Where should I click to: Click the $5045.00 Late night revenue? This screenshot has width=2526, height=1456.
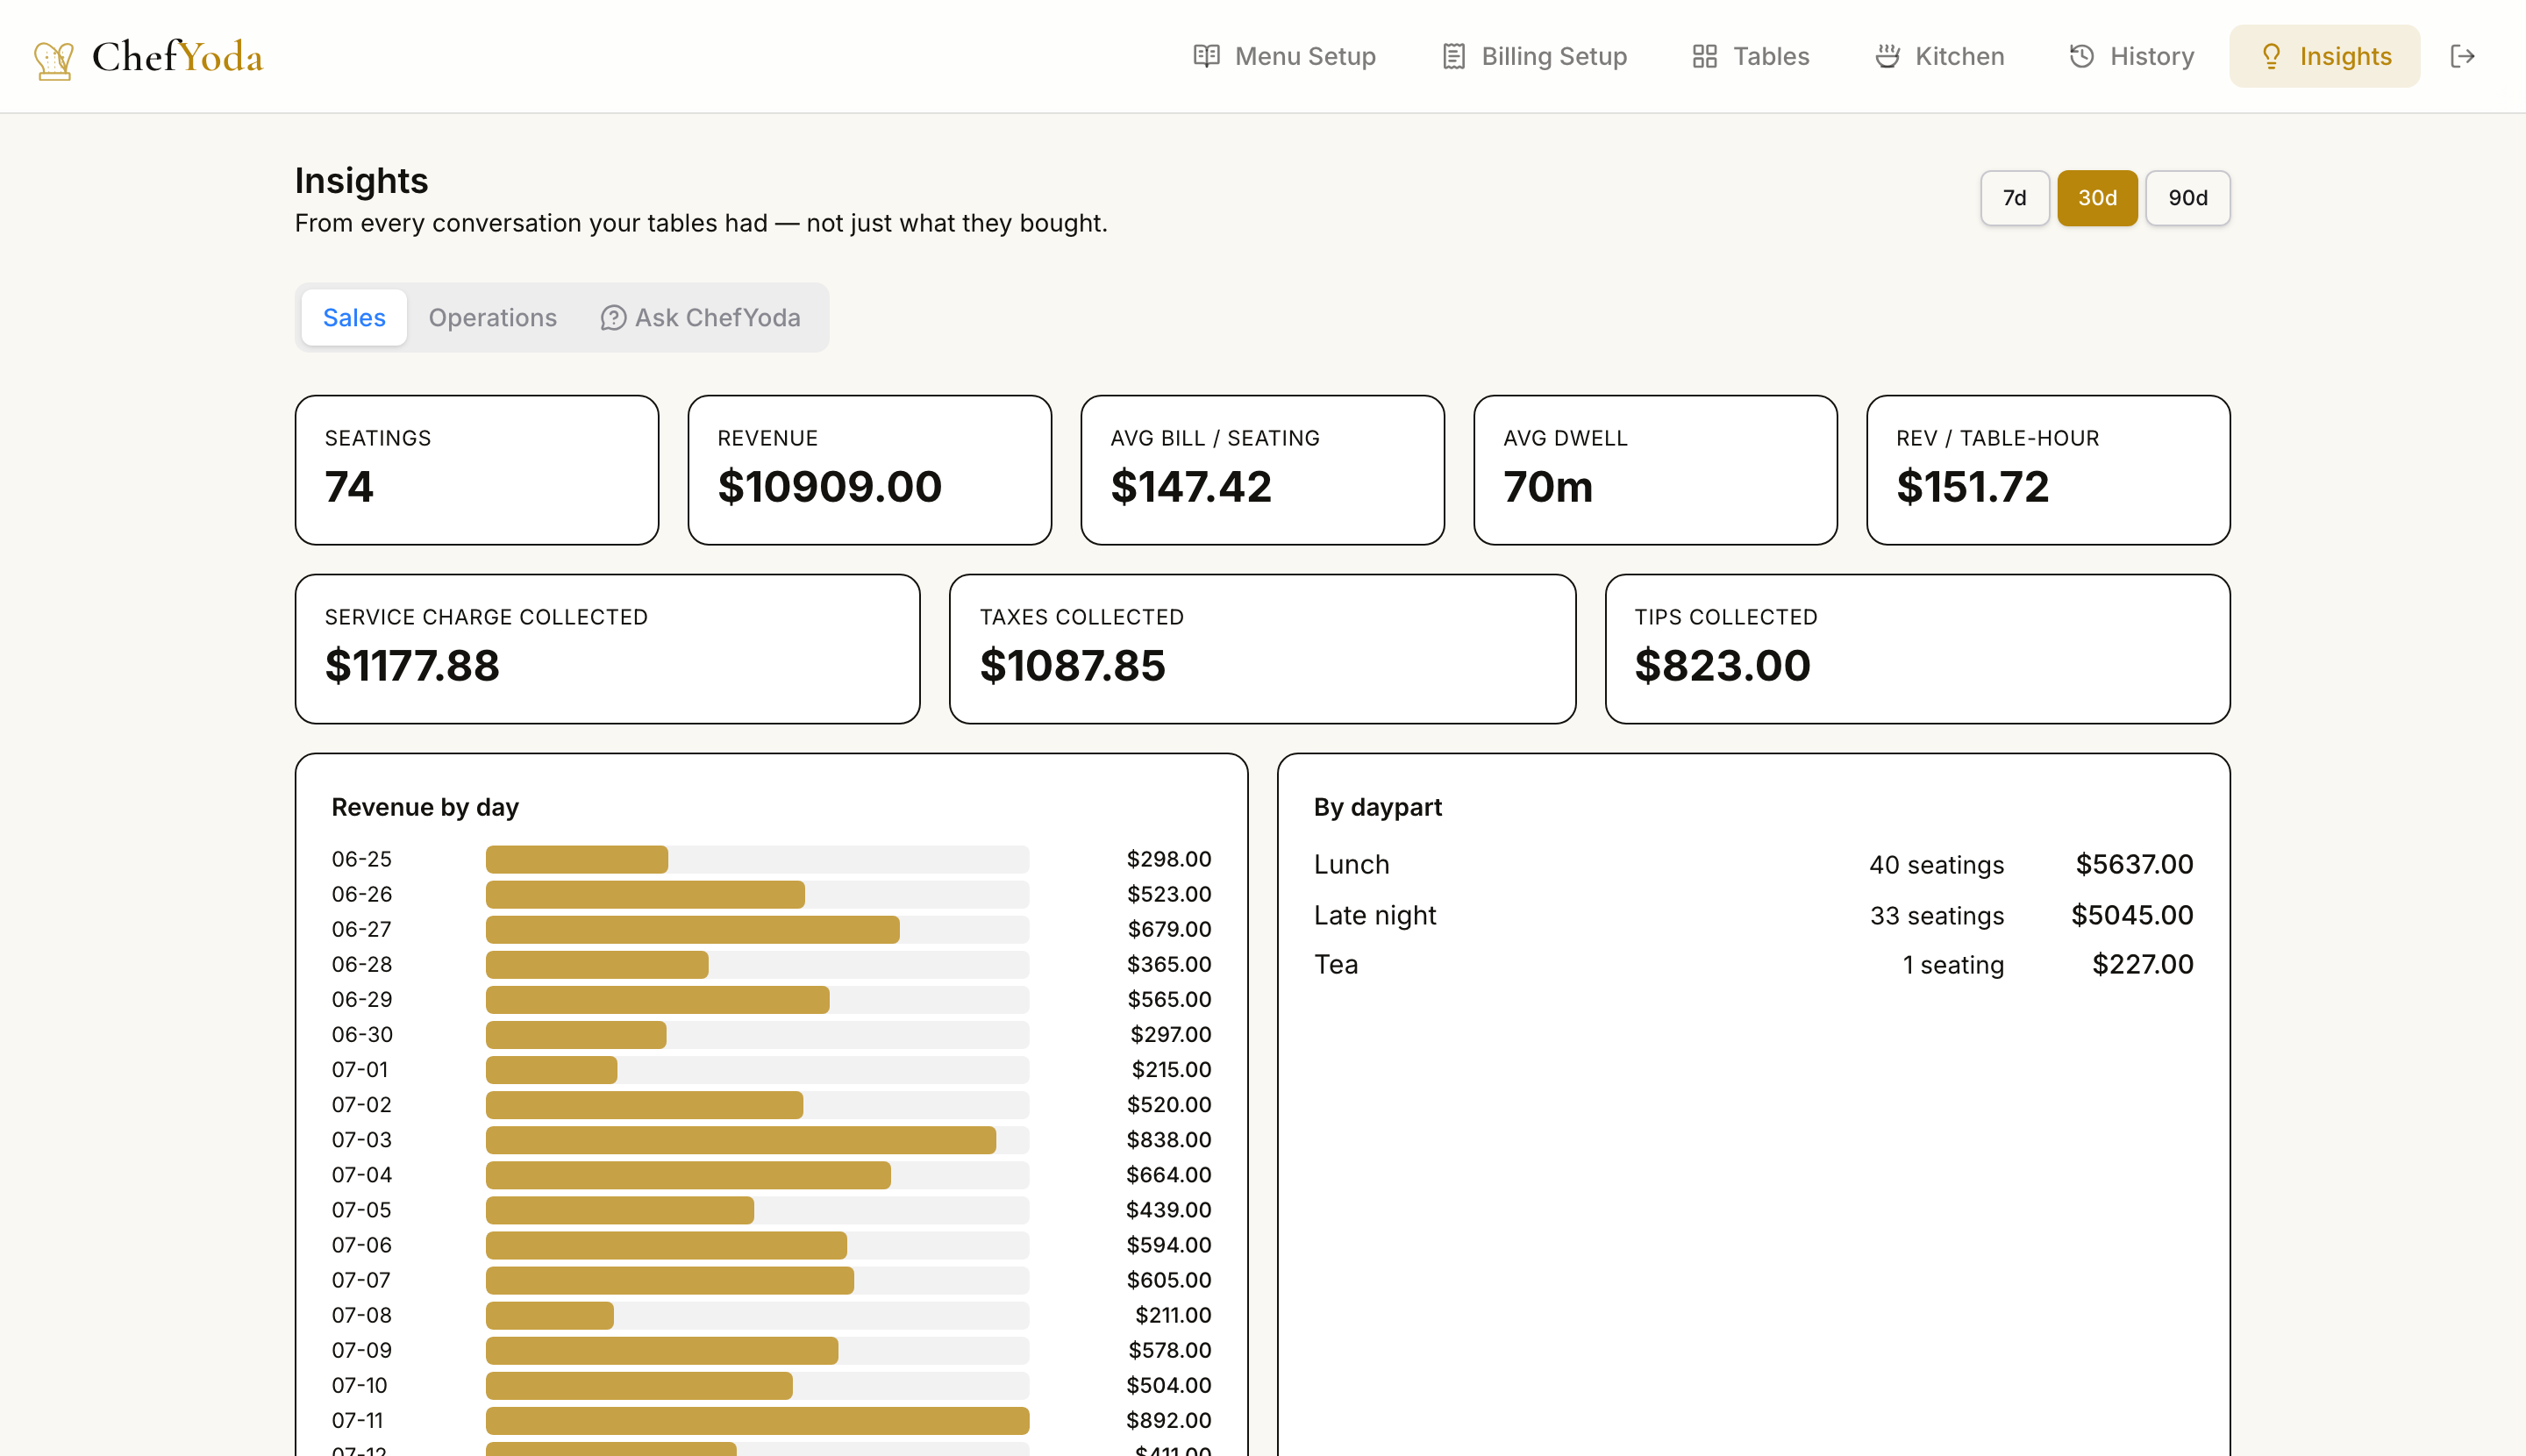2132,916
